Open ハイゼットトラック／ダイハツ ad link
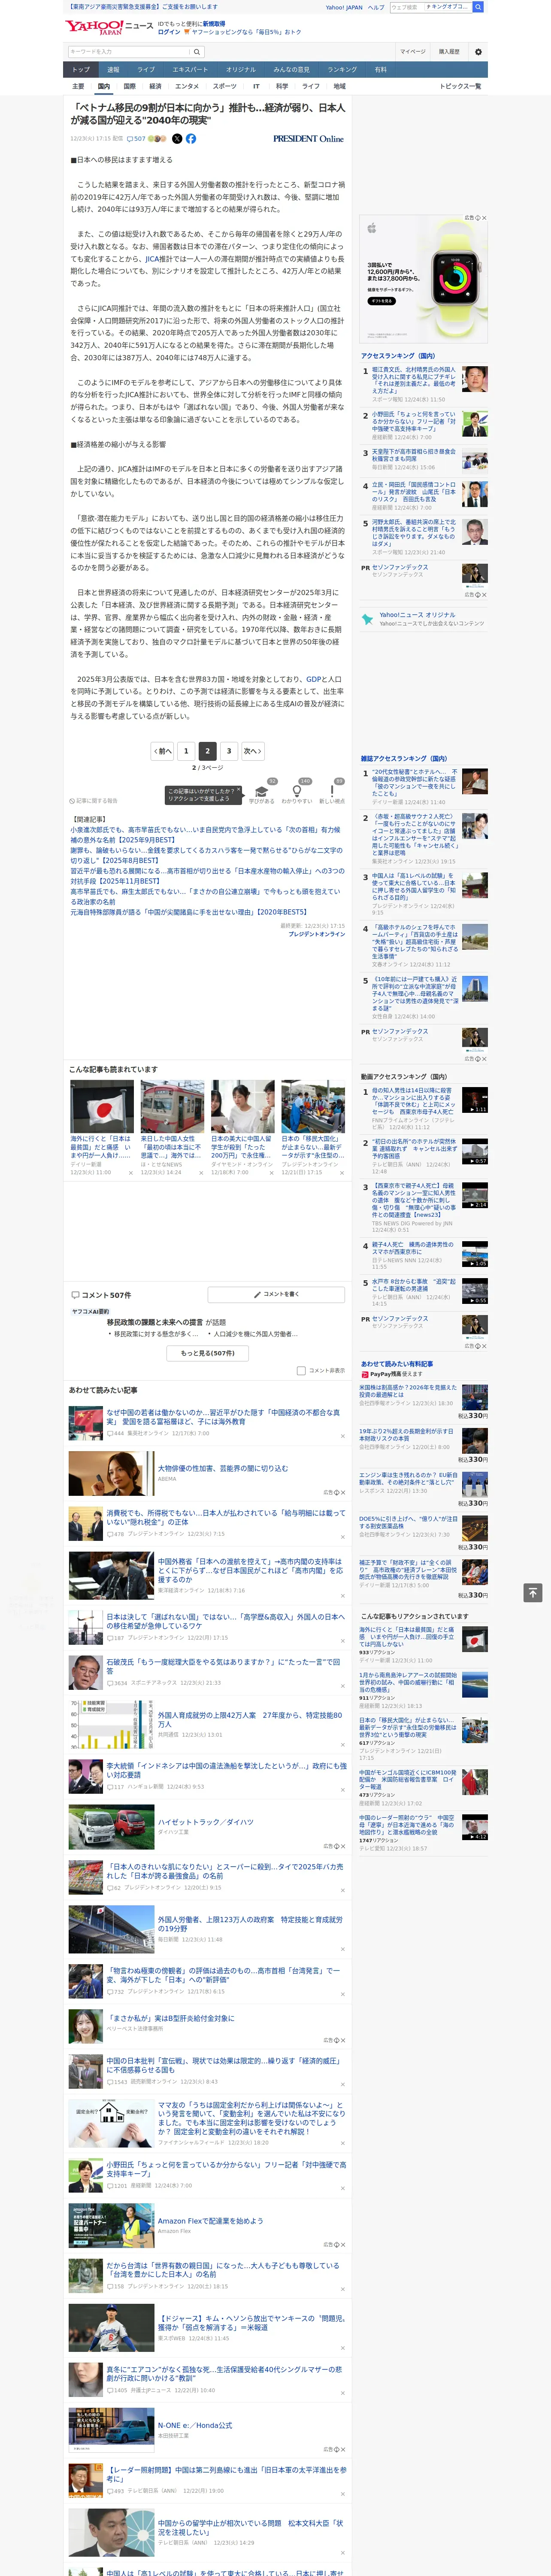This screenshot has width=551, height=2576. pos(205,1822)
